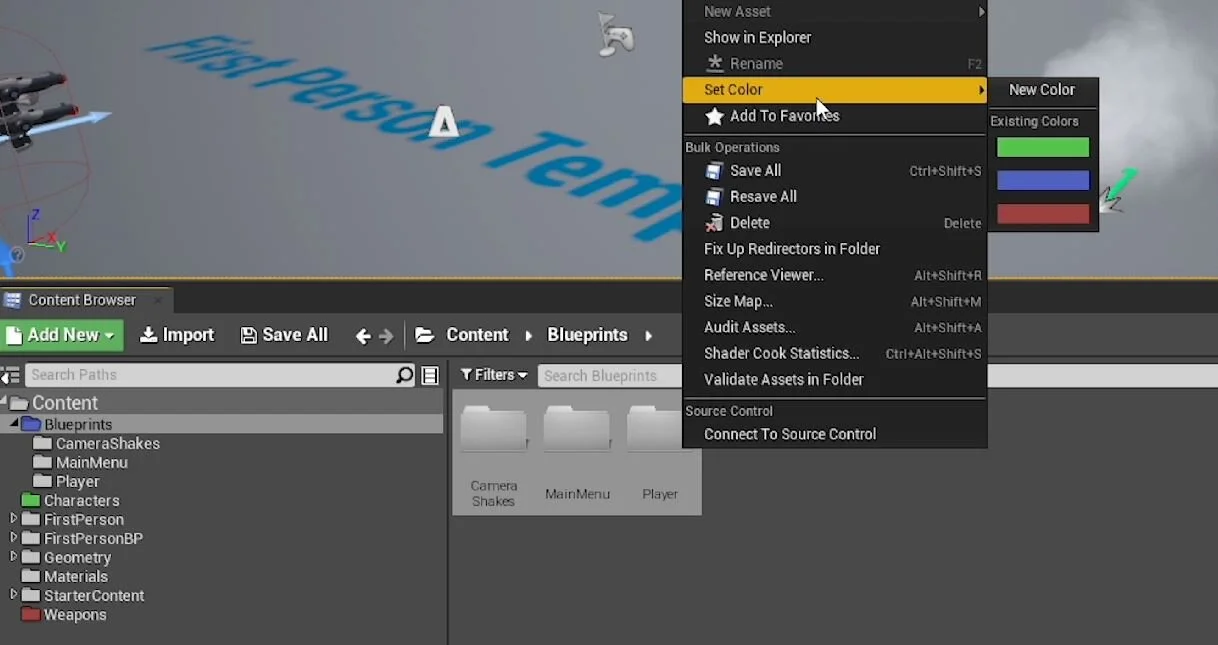Select Rename from the context menu

click(758, 63)
